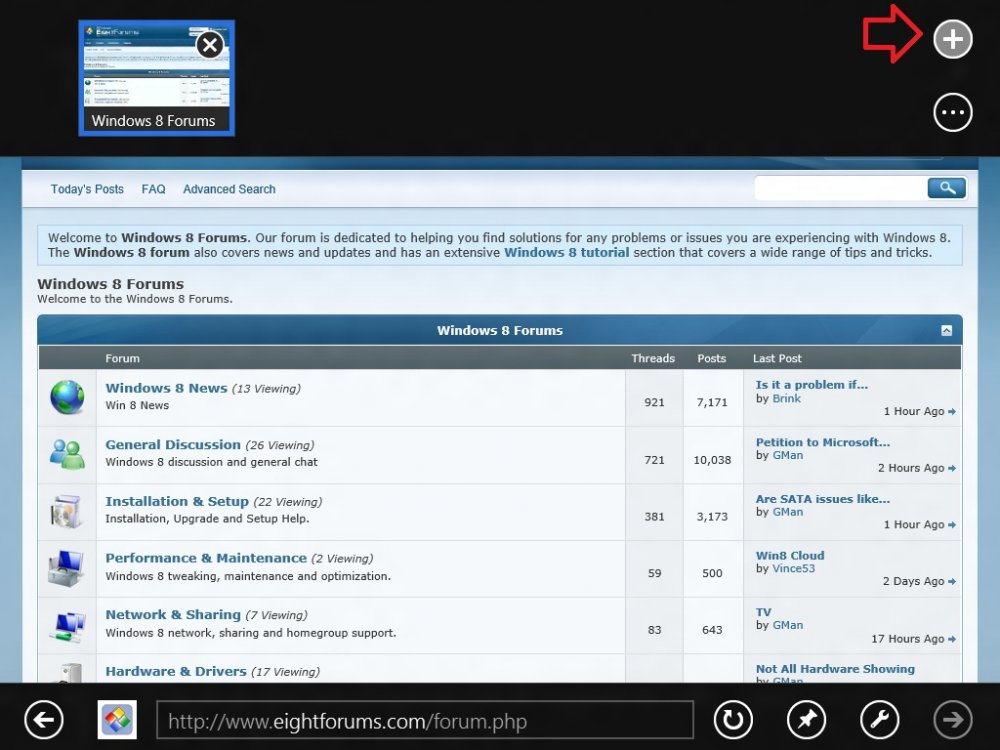Viewport: 1000px width, 750px height.
Task: Open the Network & Sharing forum
Action: pyautogui.click(x=173, y=615)
